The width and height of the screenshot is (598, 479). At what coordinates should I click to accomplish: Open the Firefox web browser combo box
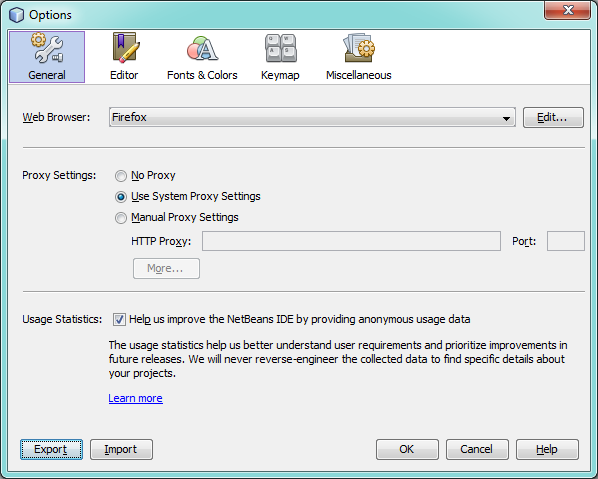click(x=312, y=117)
